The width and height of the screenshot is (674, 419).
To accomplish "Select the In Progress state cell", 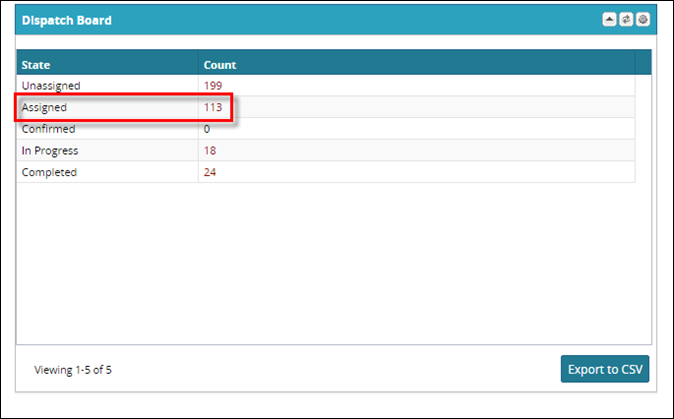I will tap(107, 150).
